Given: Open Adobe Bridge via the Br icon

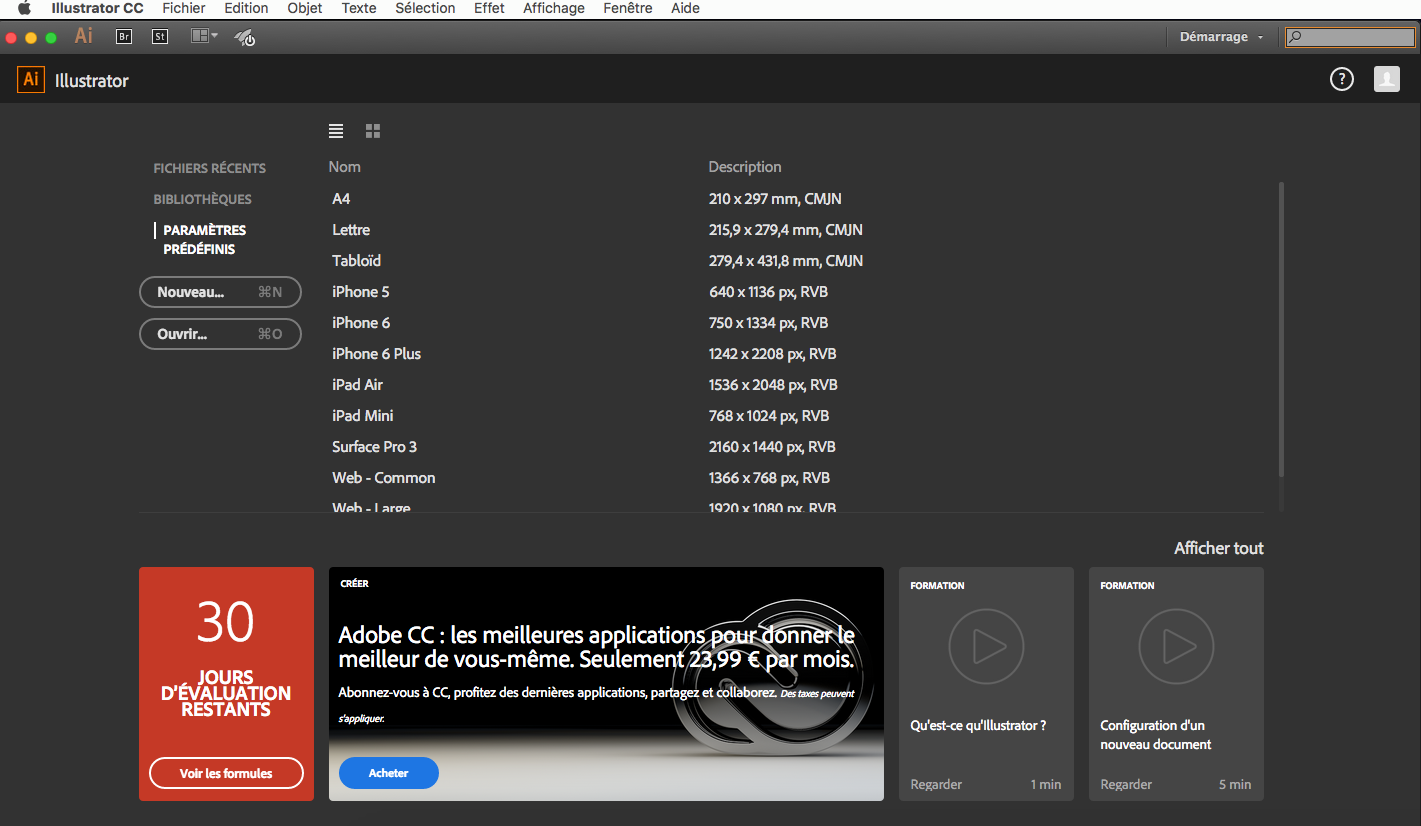Looking at the screenshot, I should [x=124, y=37].
